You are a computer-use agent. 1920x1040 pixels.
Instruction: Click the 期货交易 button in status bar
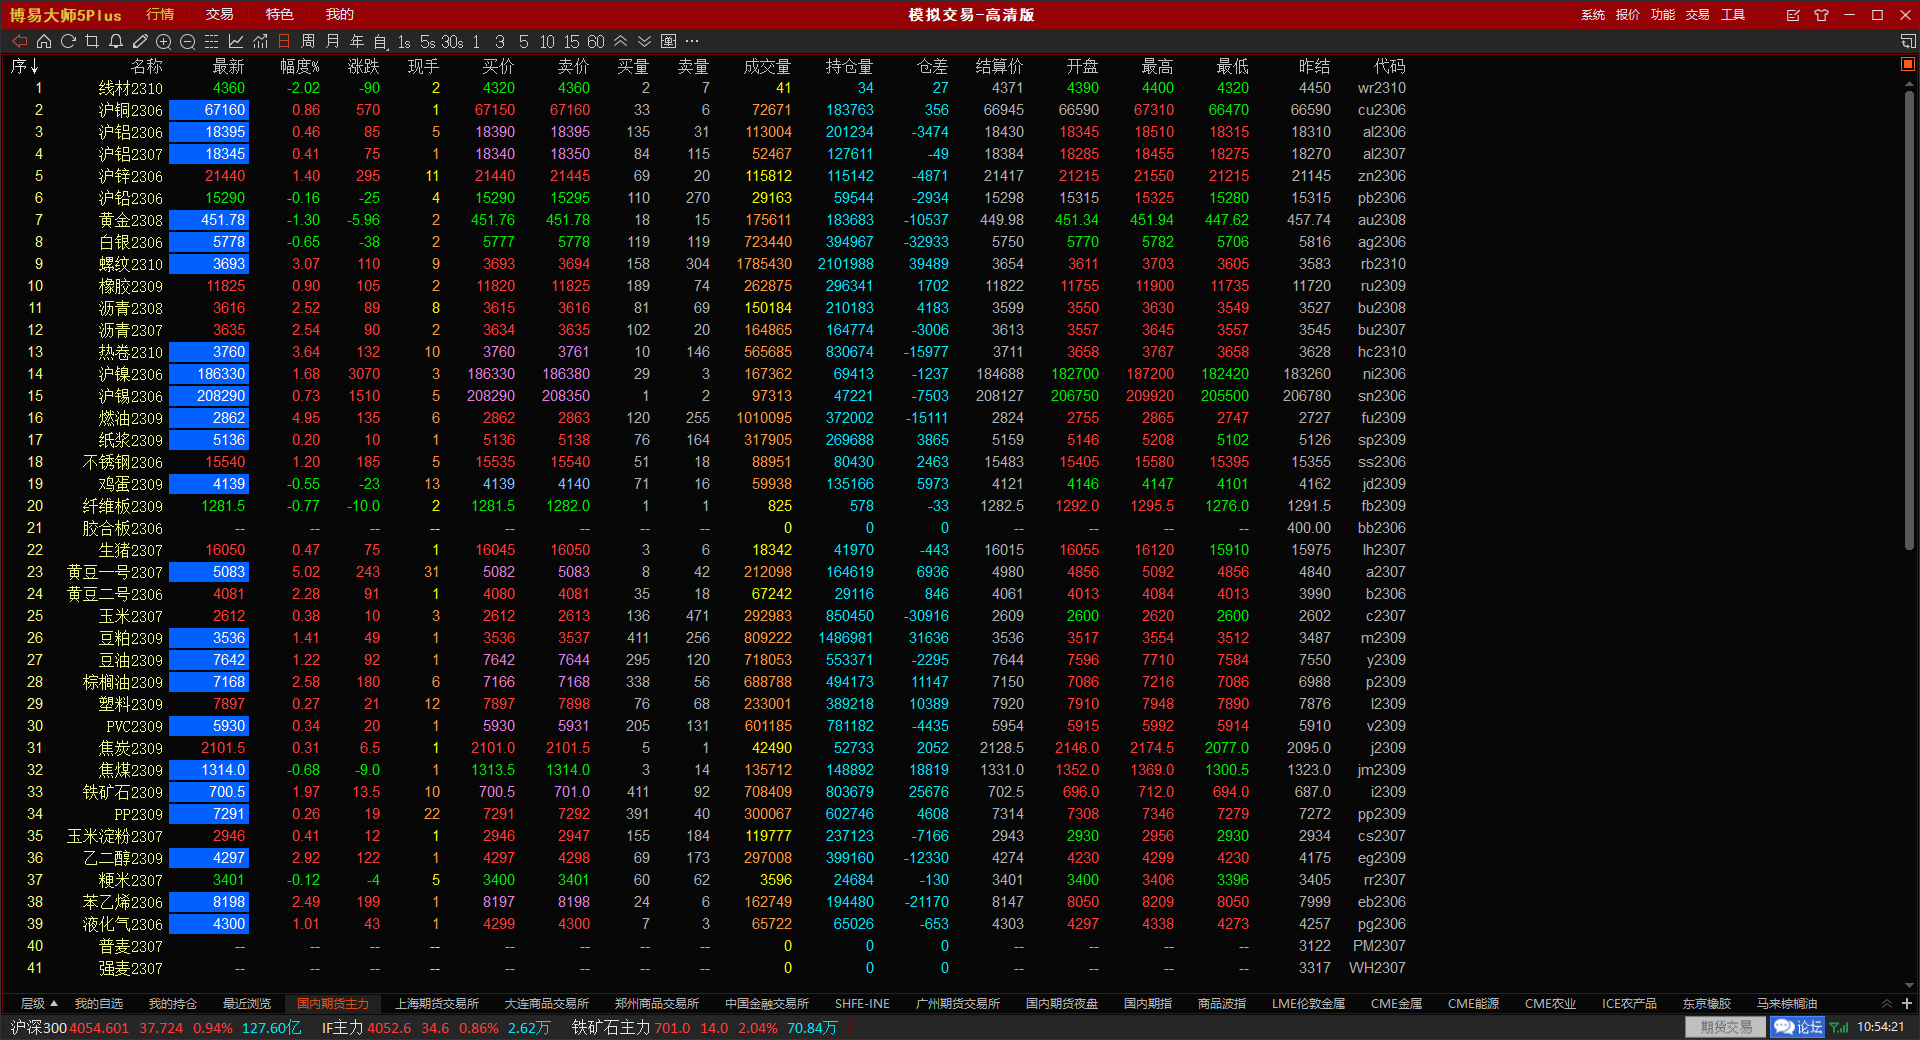[1726, 1027]
